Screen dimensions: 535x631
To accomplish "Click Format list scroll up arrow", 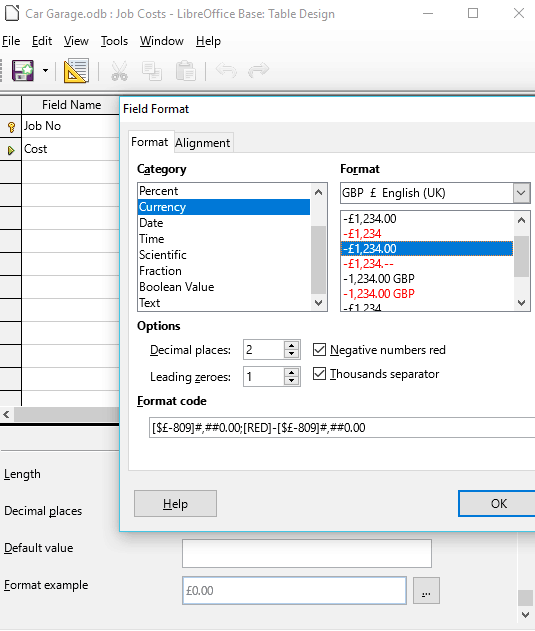I will tap(521, 220).
